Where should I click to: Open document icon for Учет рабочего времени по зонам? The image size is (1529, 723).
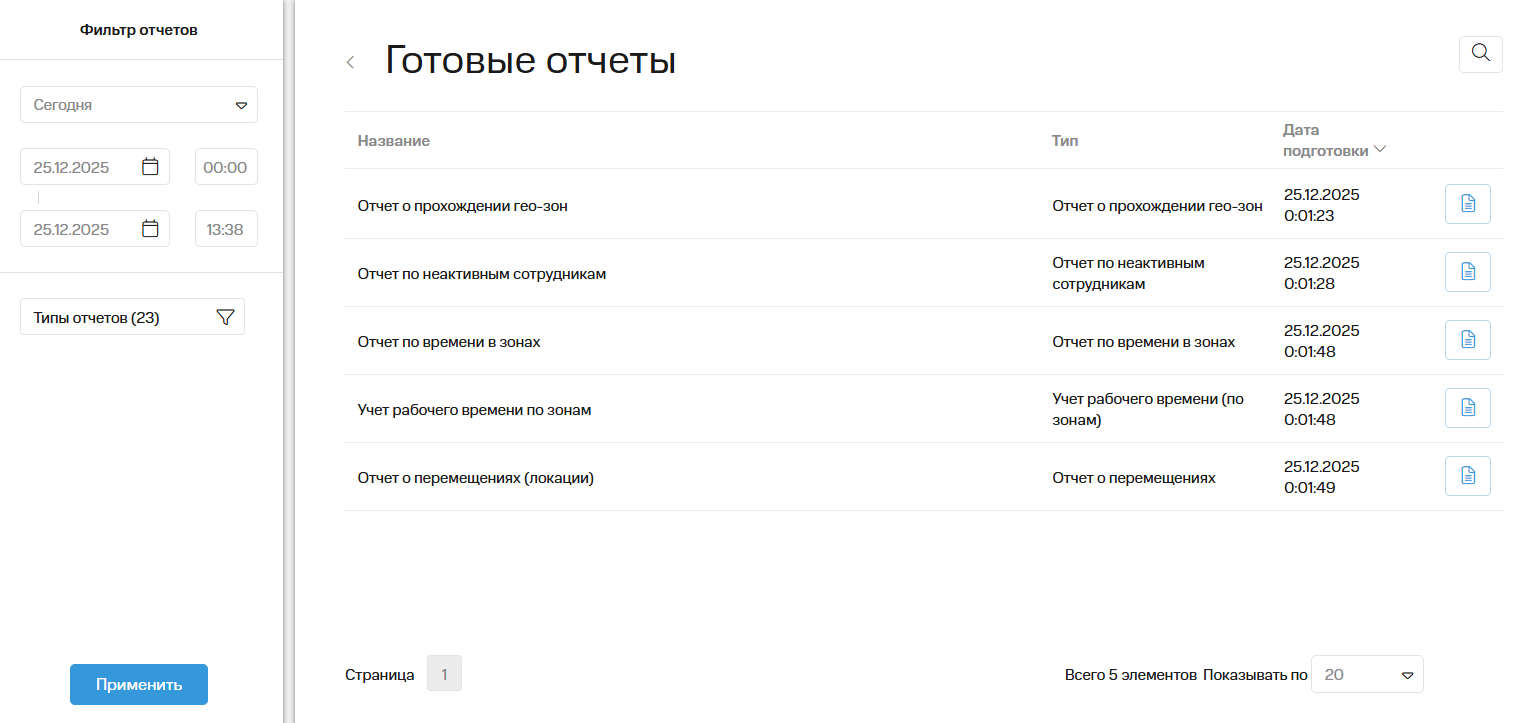click(x=1467, y=408)
